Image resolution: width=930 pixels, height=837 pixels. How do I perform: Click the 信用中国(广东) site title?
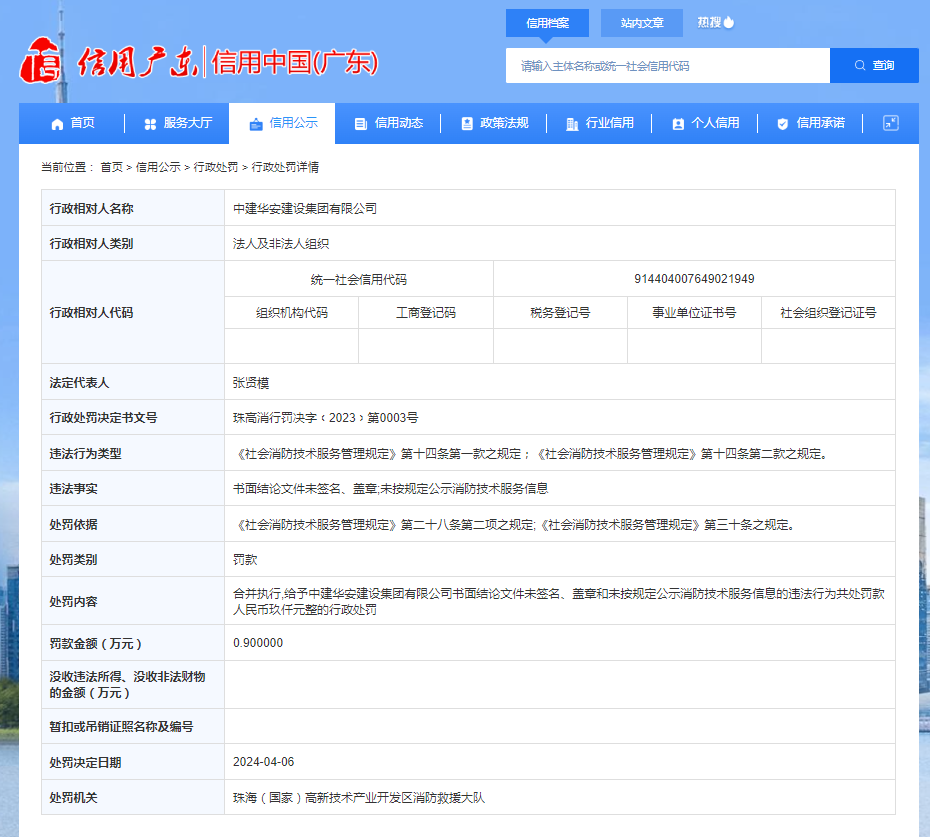coord(295,62)
